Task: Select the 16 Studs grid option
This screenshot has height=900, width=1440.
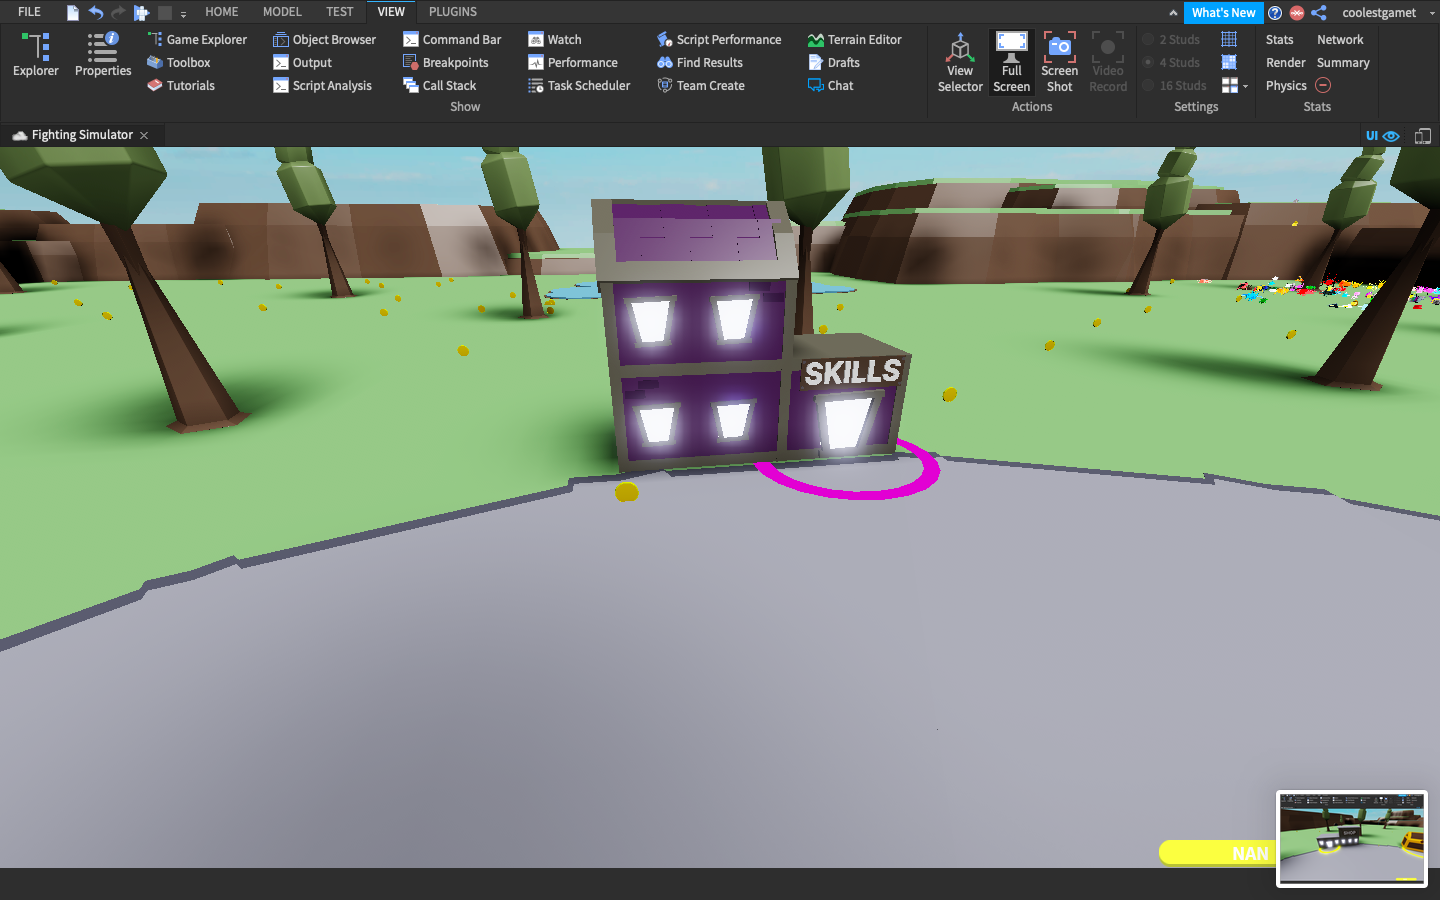Action: 1175,85
